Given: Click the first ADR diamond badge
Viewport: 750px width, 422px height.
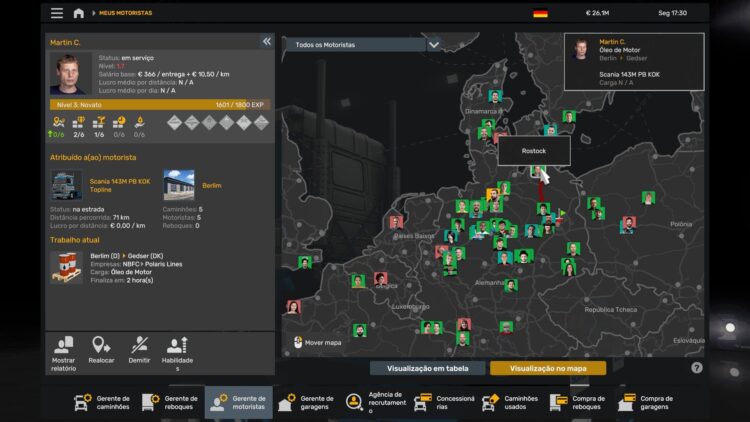Looking at the screenshot, I should coord(175,123).
